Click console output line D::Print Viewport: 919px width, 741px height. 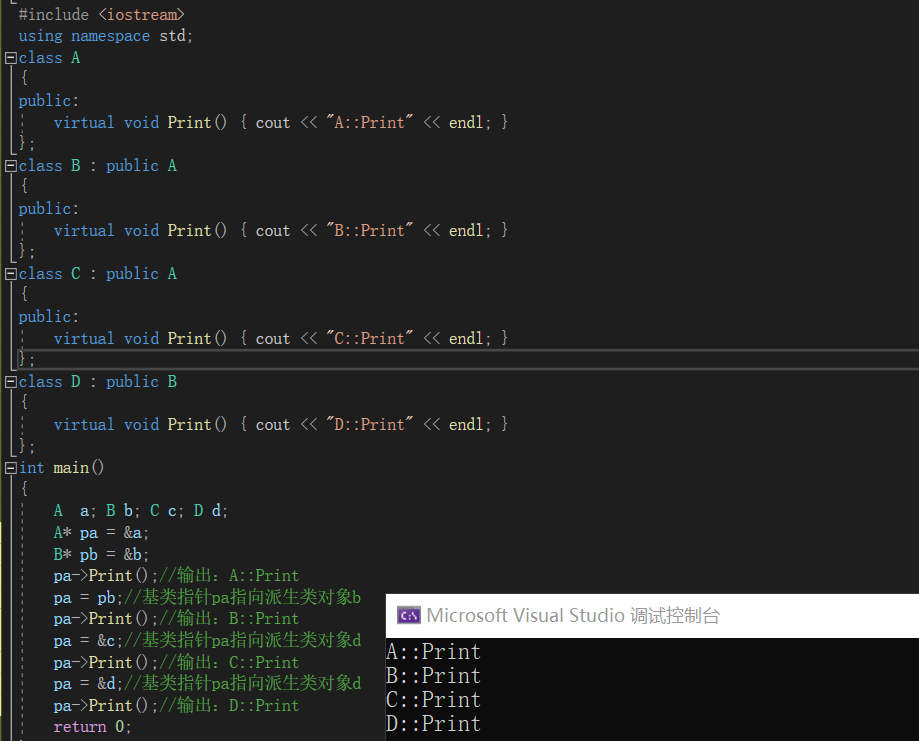tap(433, 724)
